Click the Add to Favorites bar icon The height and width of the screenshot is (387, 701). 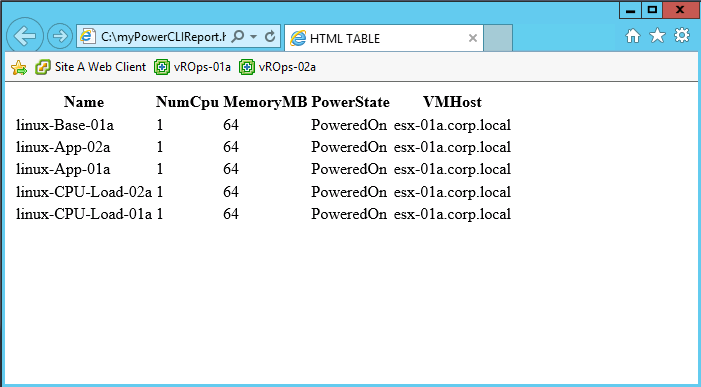[x=19, y=67]
